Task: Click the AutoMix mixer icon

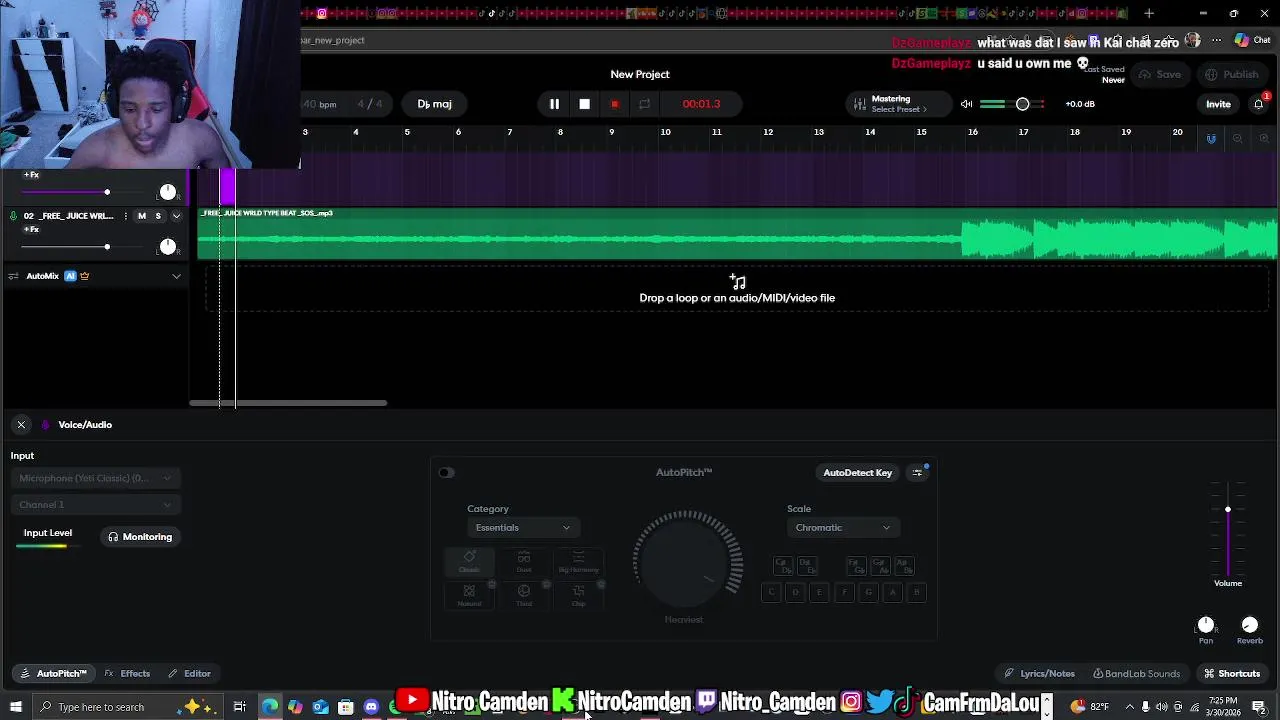Action: pyautogui.click(x=13, y=276)
